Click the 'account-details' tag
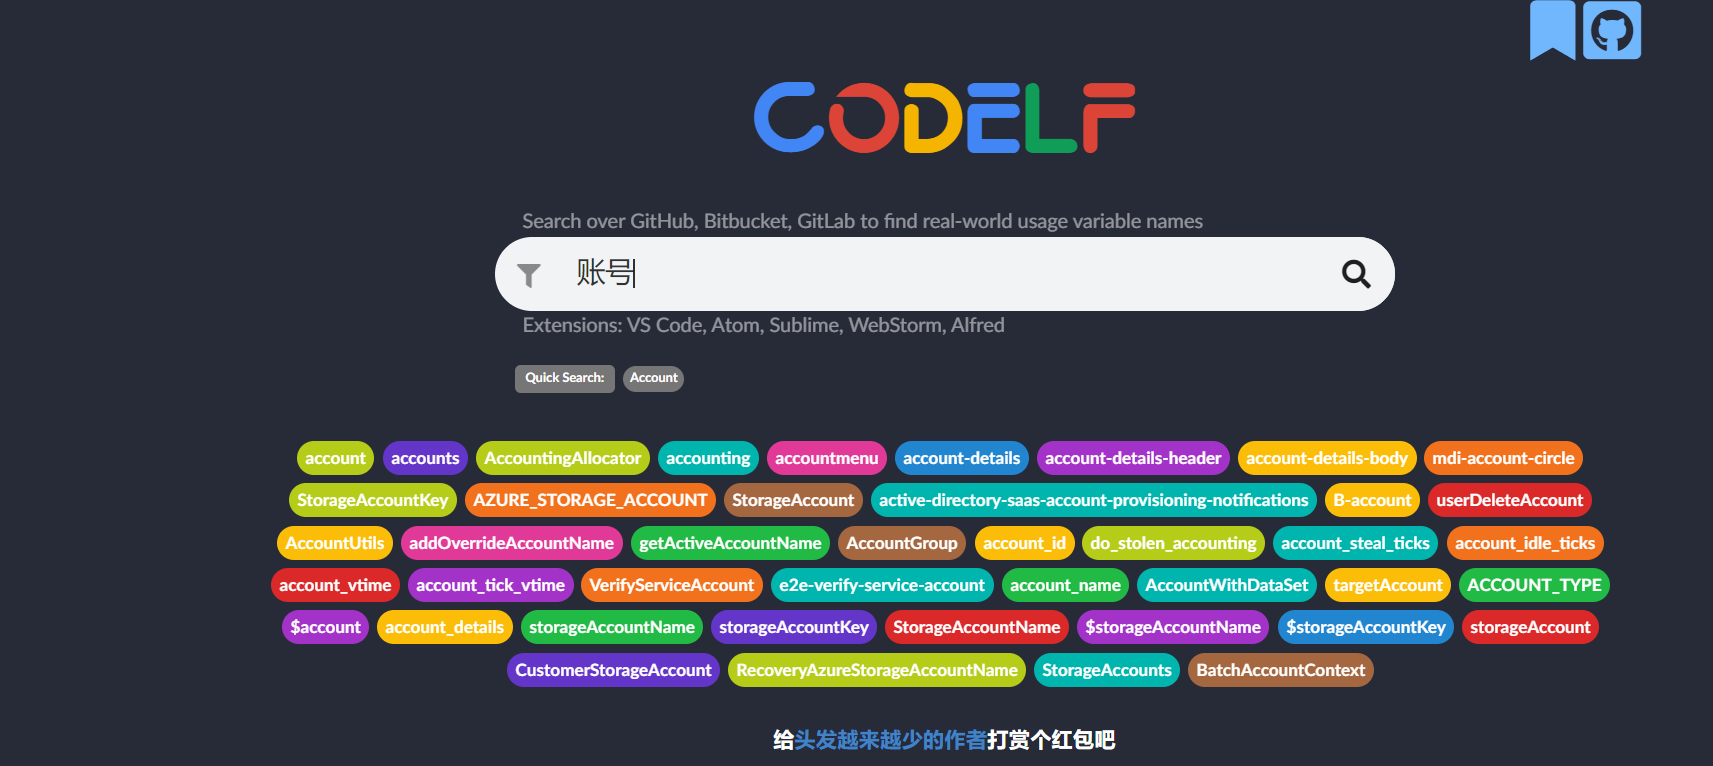This screenshot has height=766, width=1713. point(961,458)
